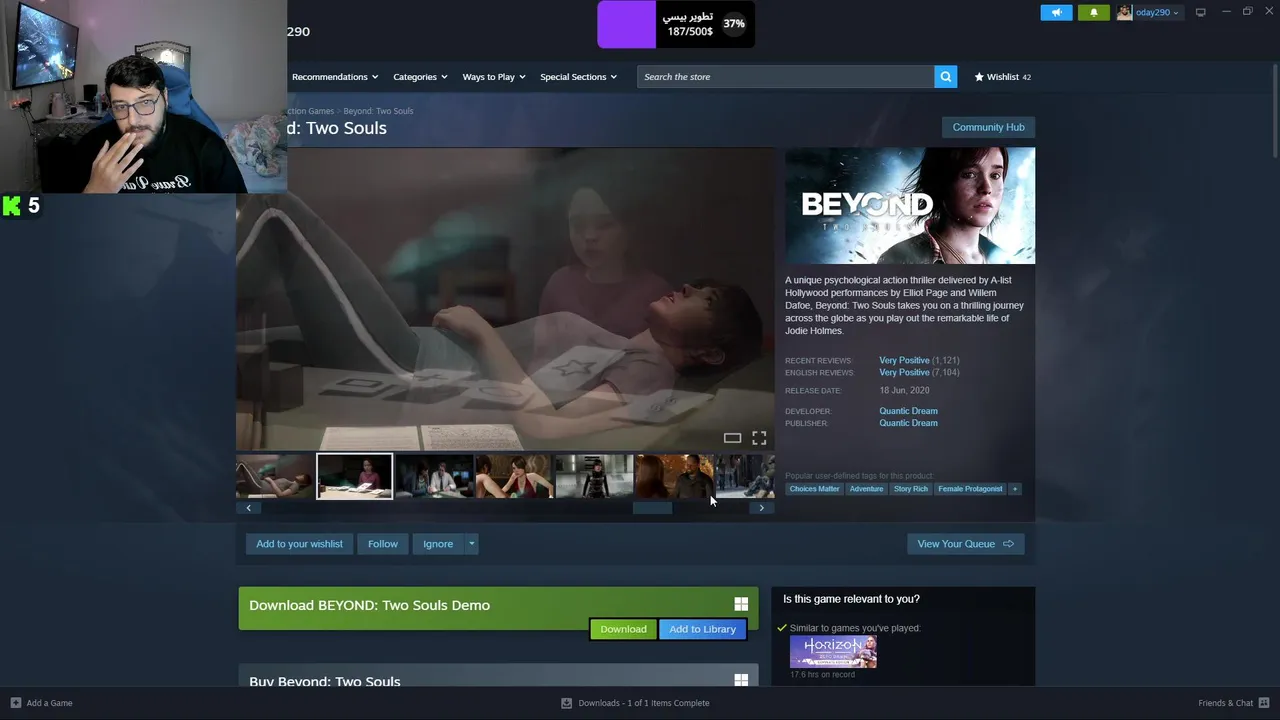Switch to Big Picture mode monitor icon
This screenshot has height=720, width=1280.
click(x=1200, y=12)
